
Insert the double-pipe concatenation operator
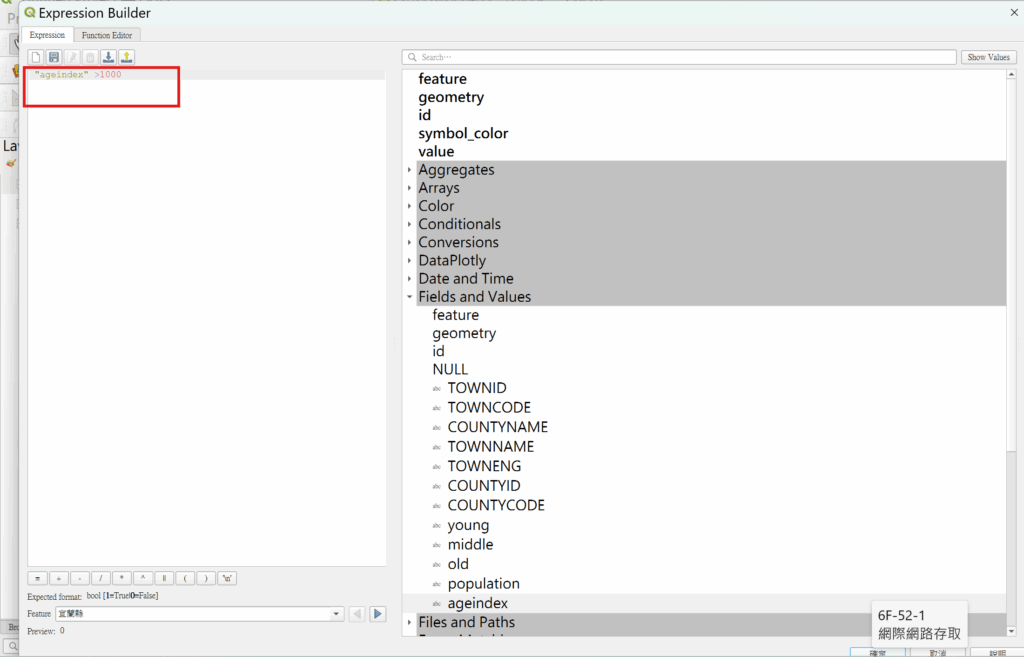(x=164, y=578)
